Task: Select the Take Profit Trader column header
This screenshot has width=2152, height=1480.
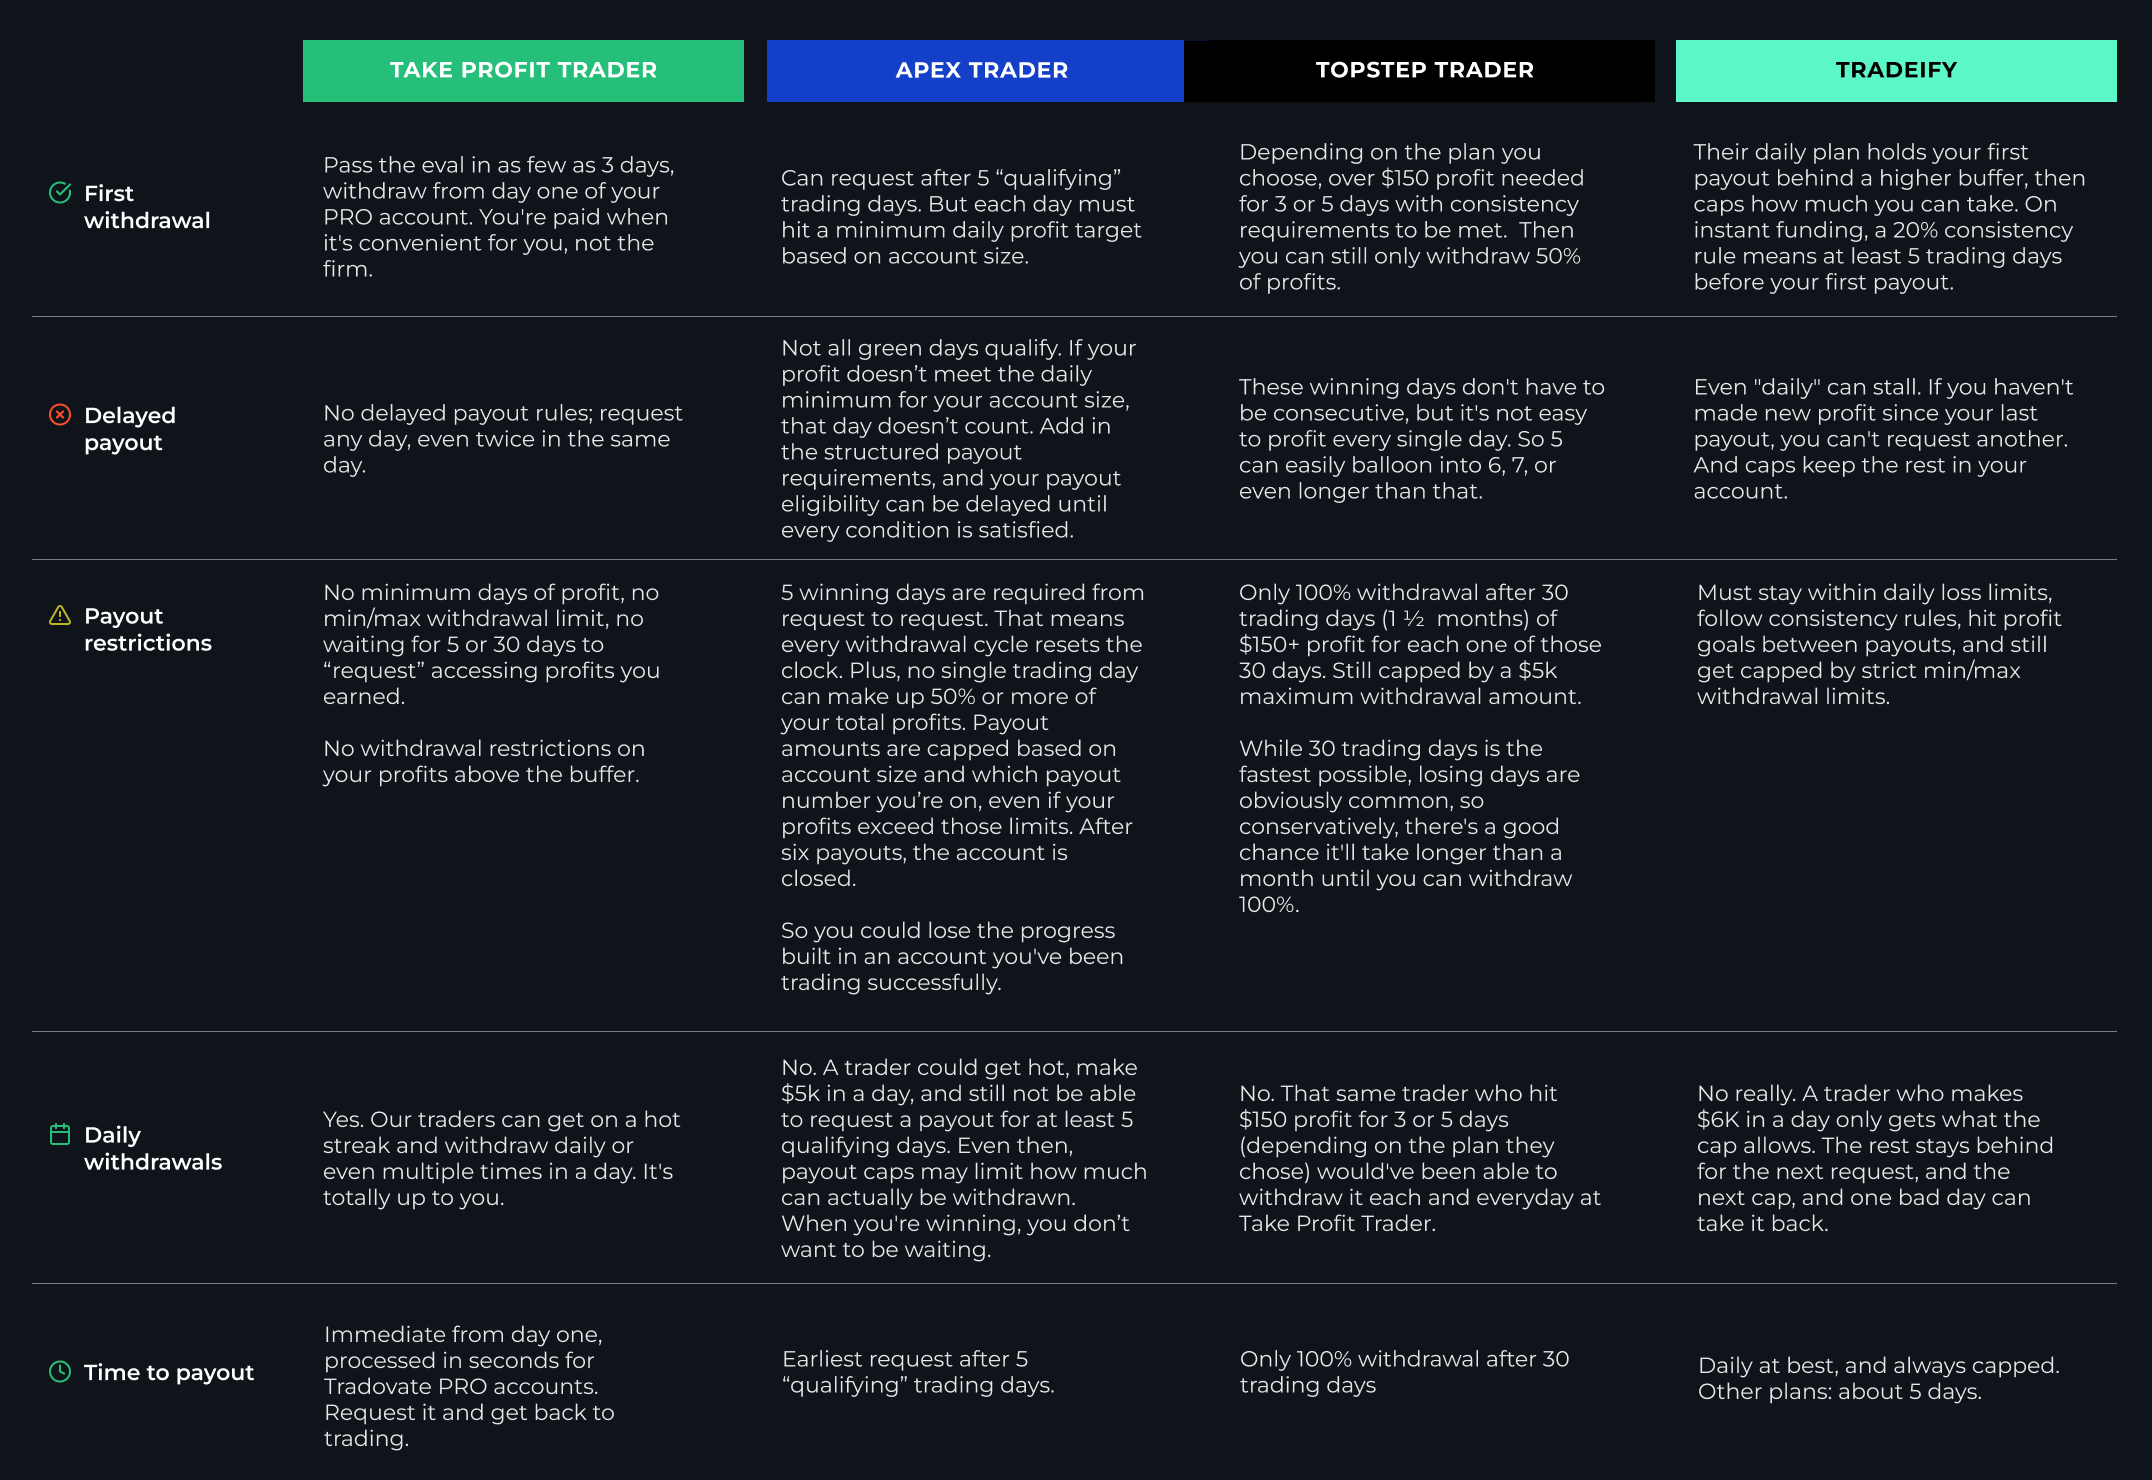Action: tap(523, 70)
